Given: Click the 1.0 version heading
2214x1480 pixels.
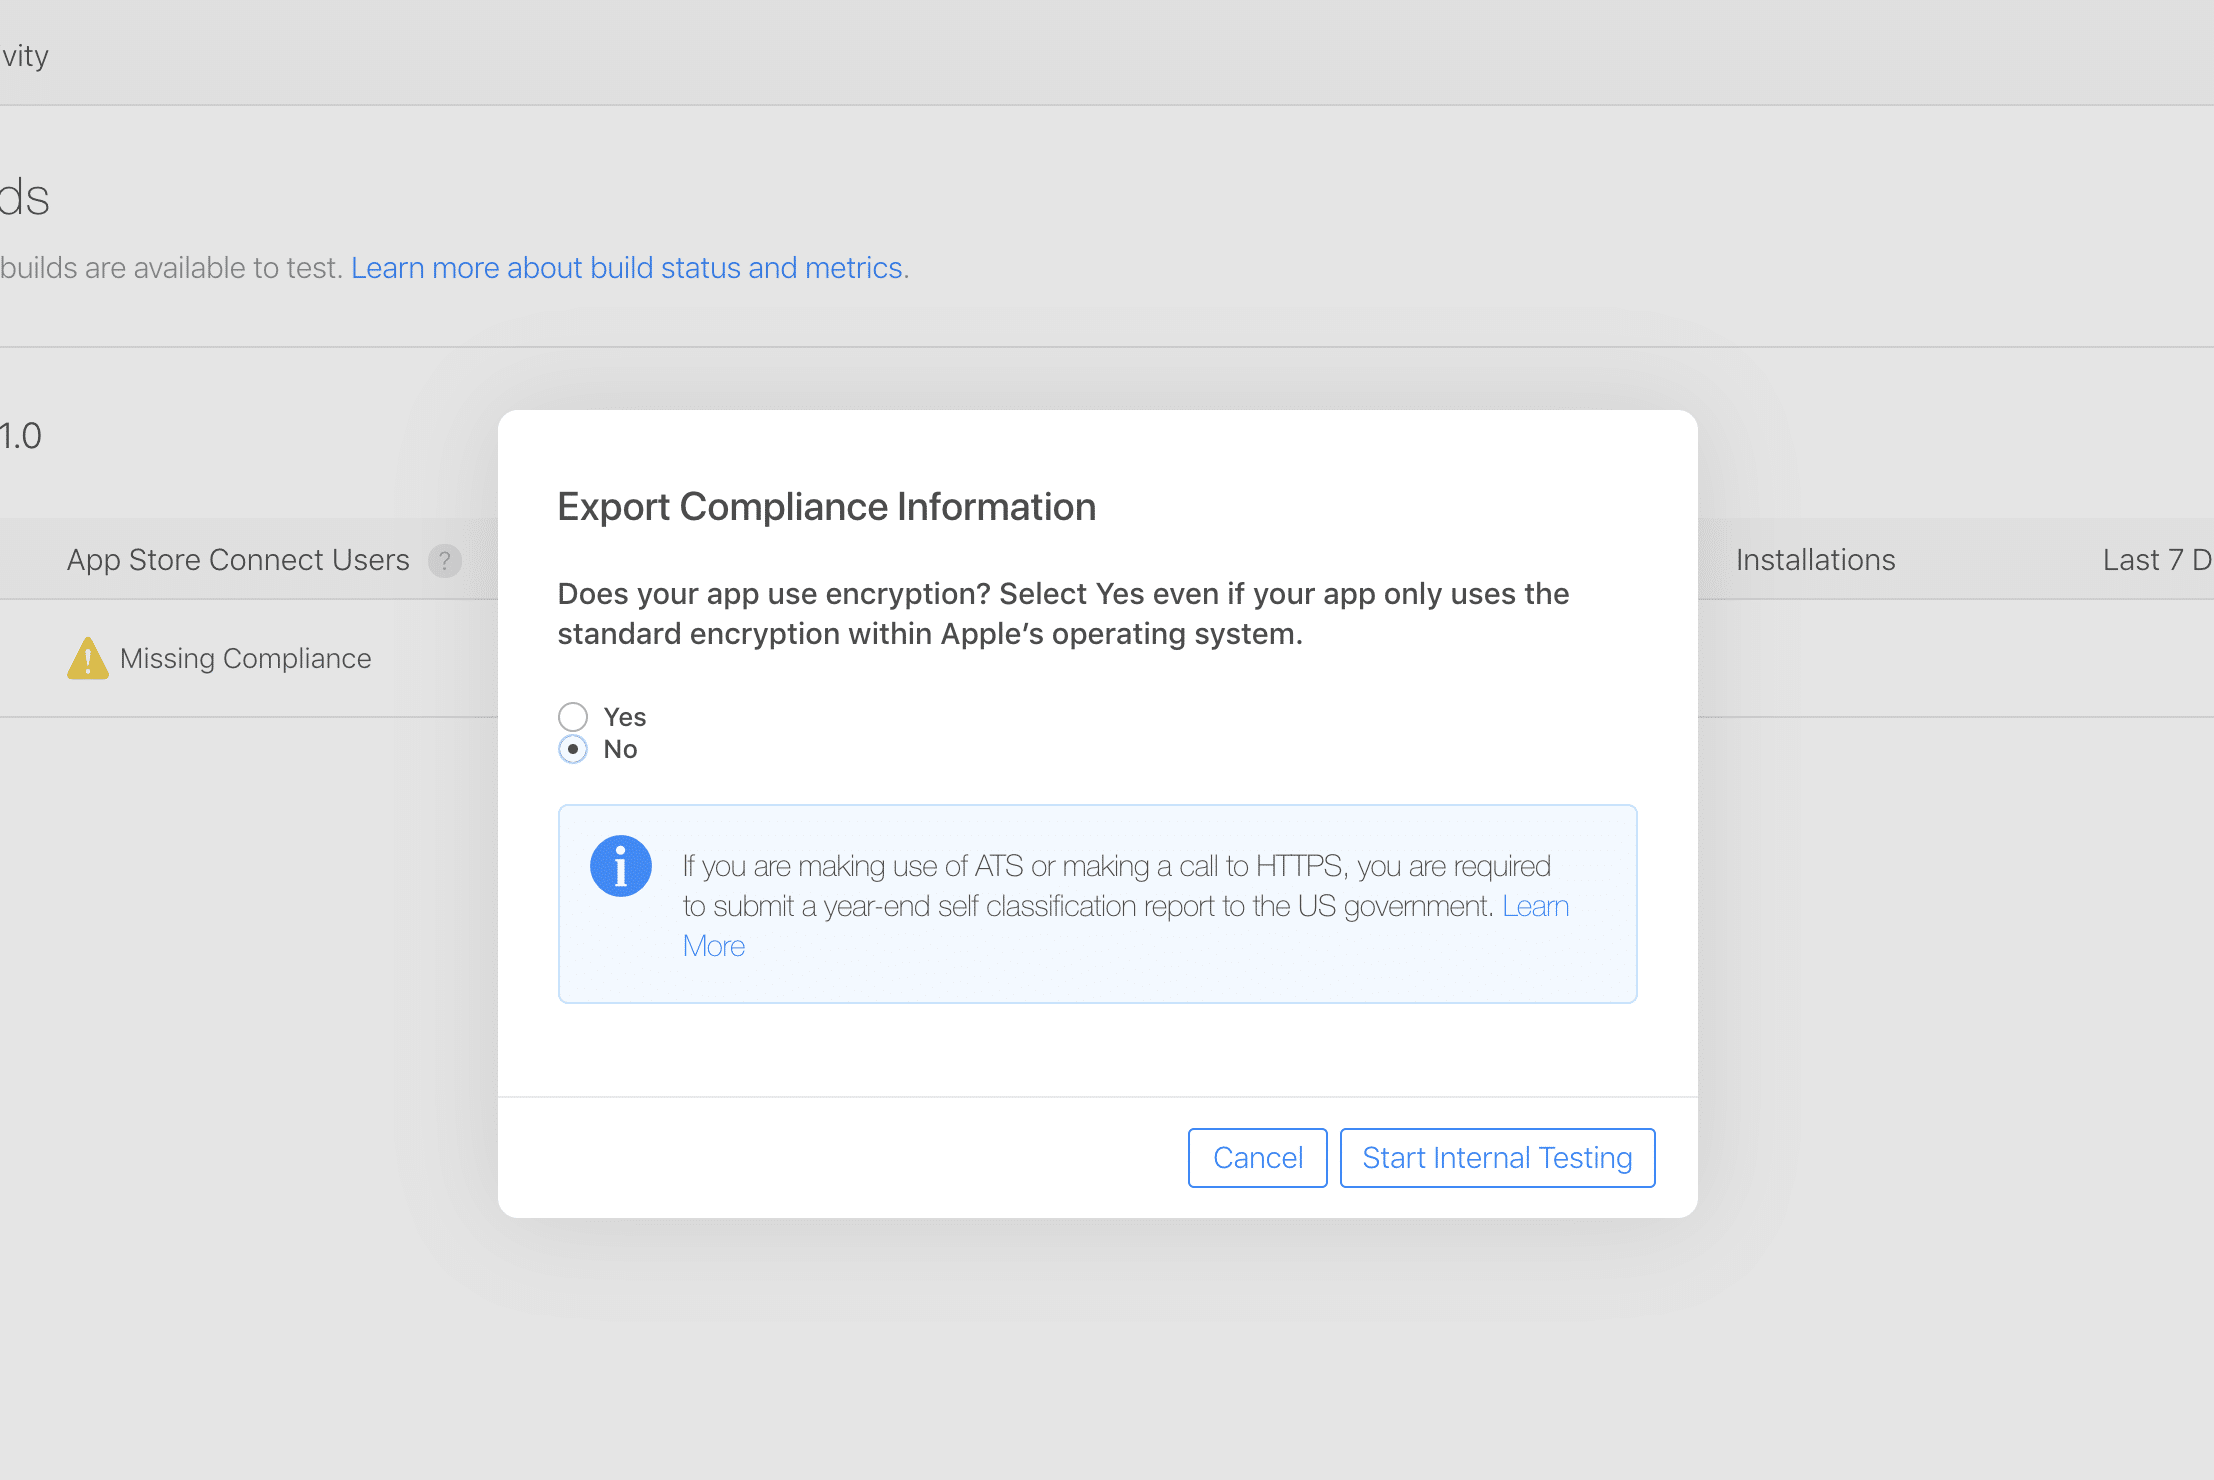Looking at the screenshot, I should [21, 436].
